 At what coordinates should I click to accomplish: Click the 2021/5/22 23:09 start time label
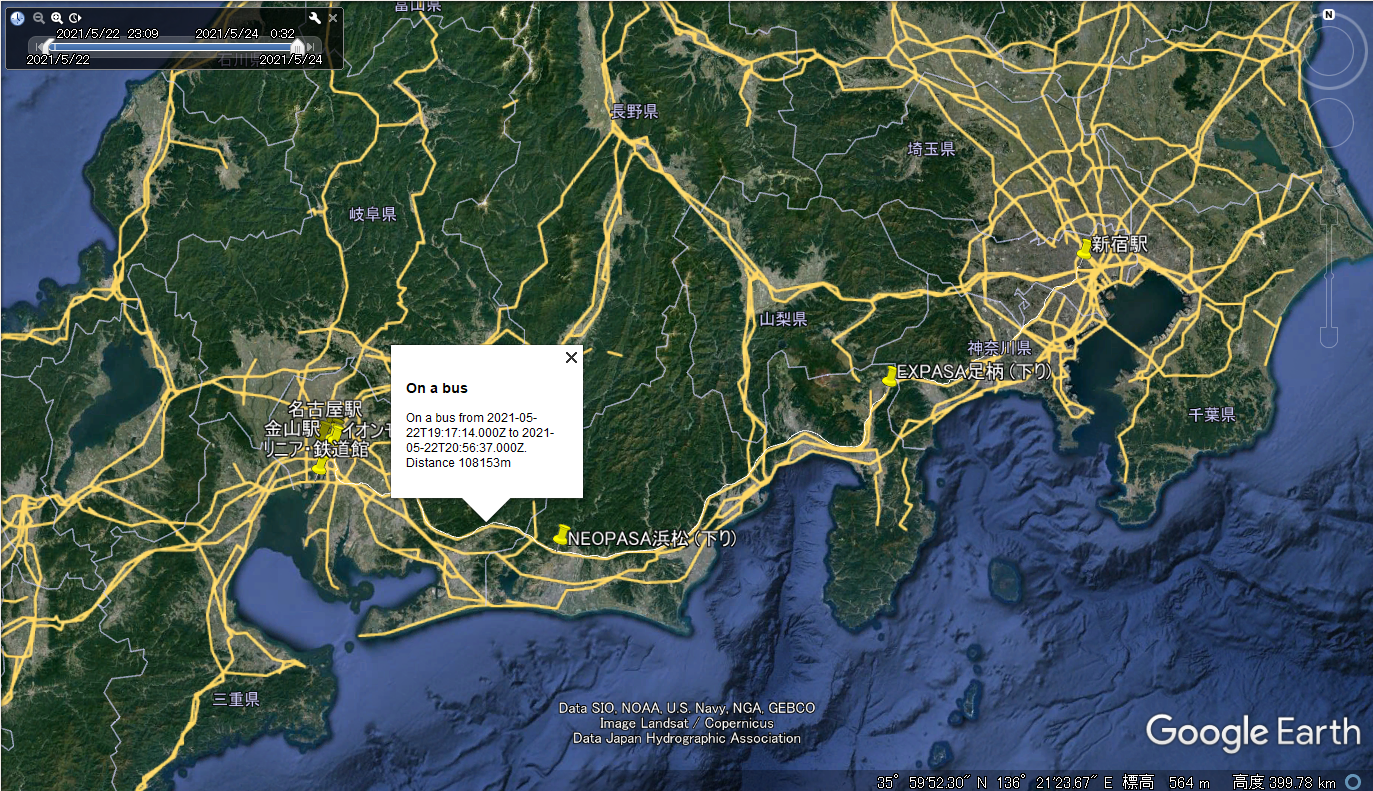pyautogui.click(x=108, y=33)
